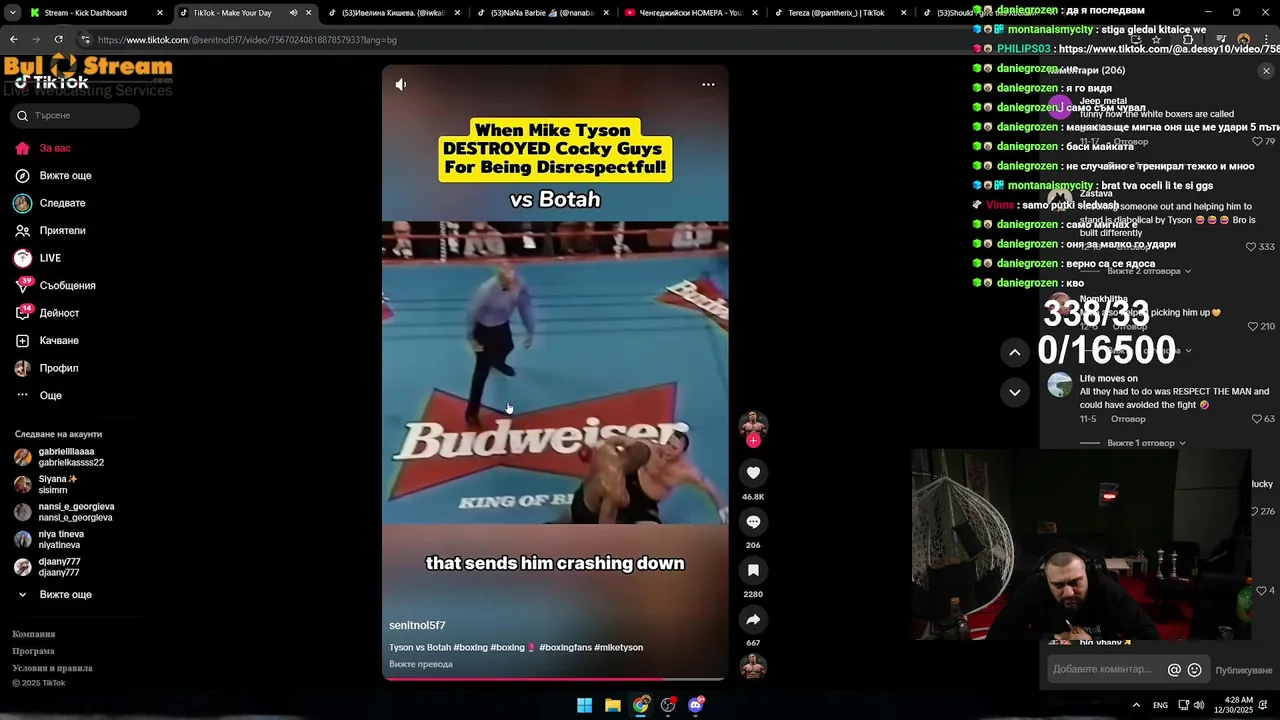Click 'Вижте превода' translation link

[421, 664]
